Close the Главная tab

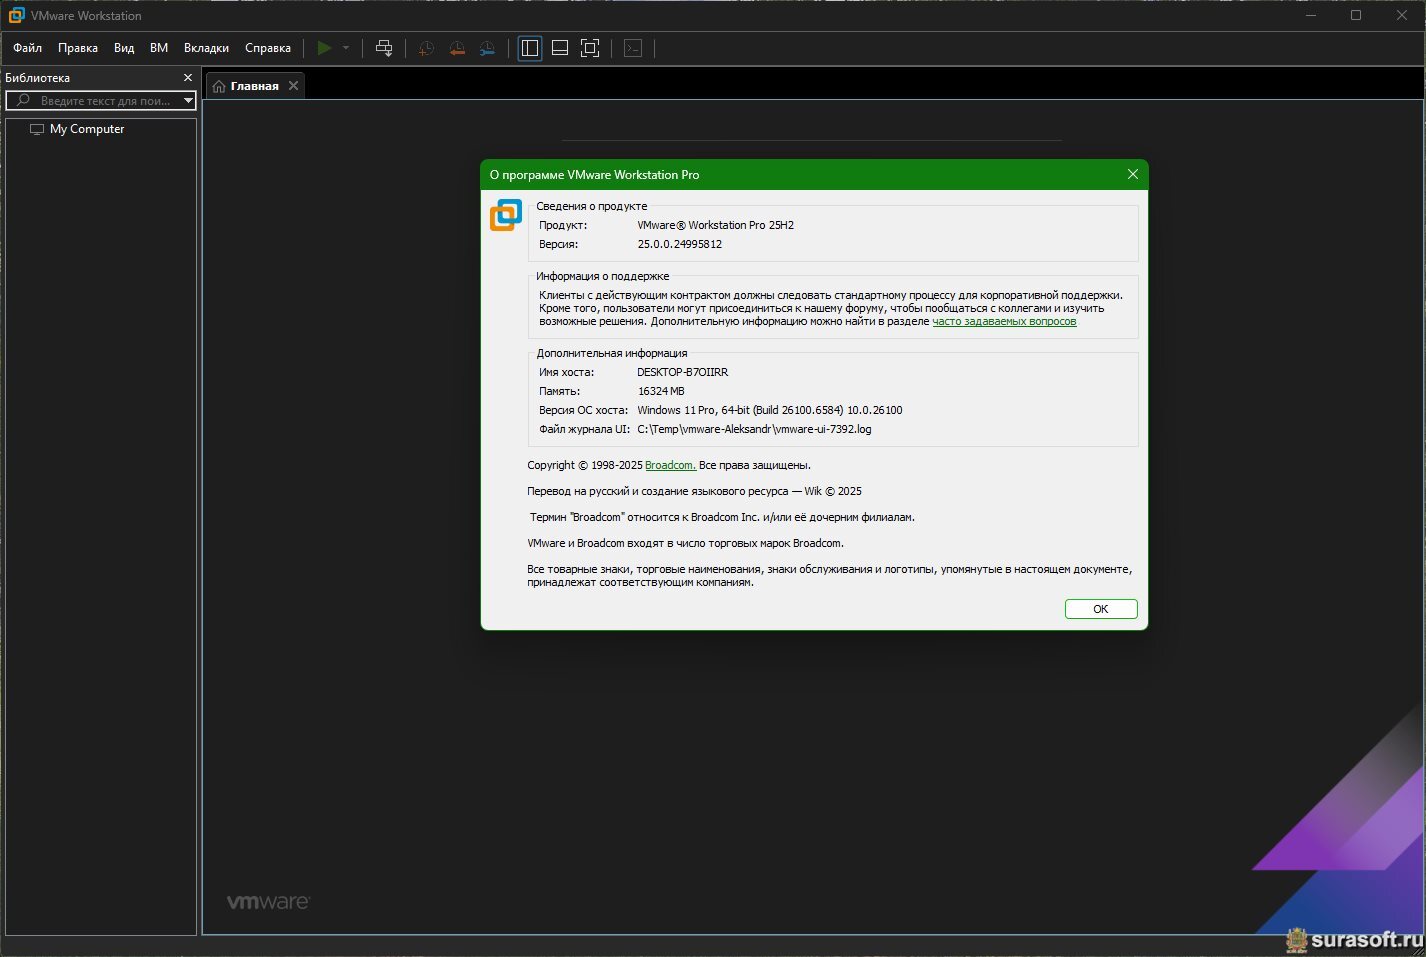tap(293, 86)
